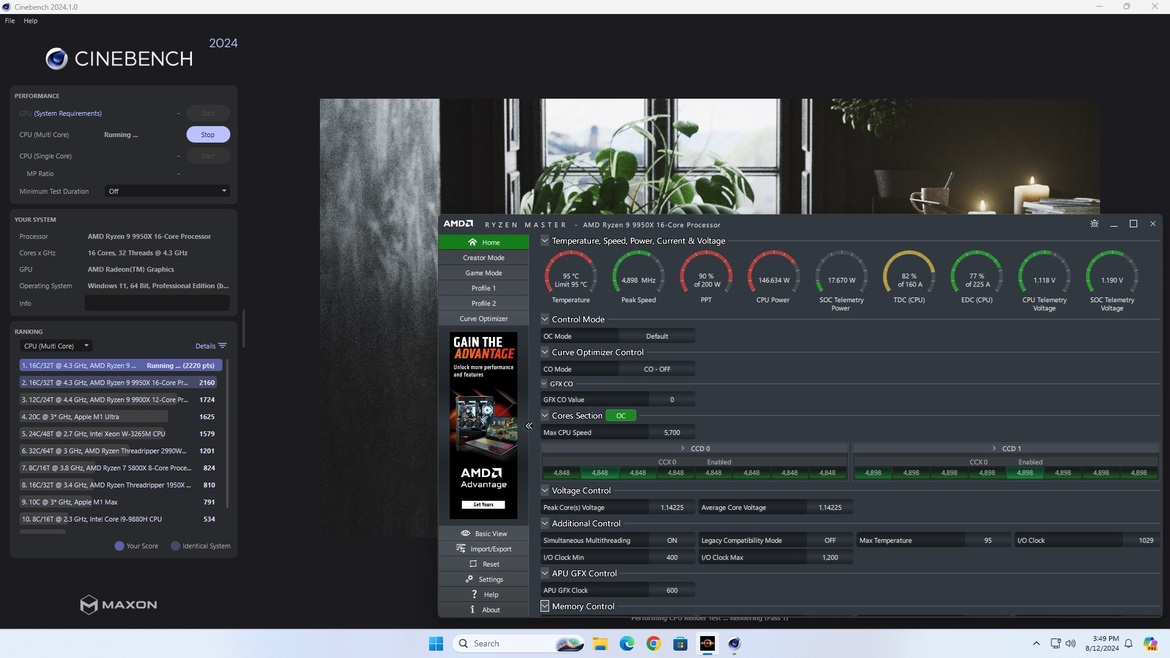Expand CCD 0 chevron
1170x658 pixels.
[x=682, y=448]
